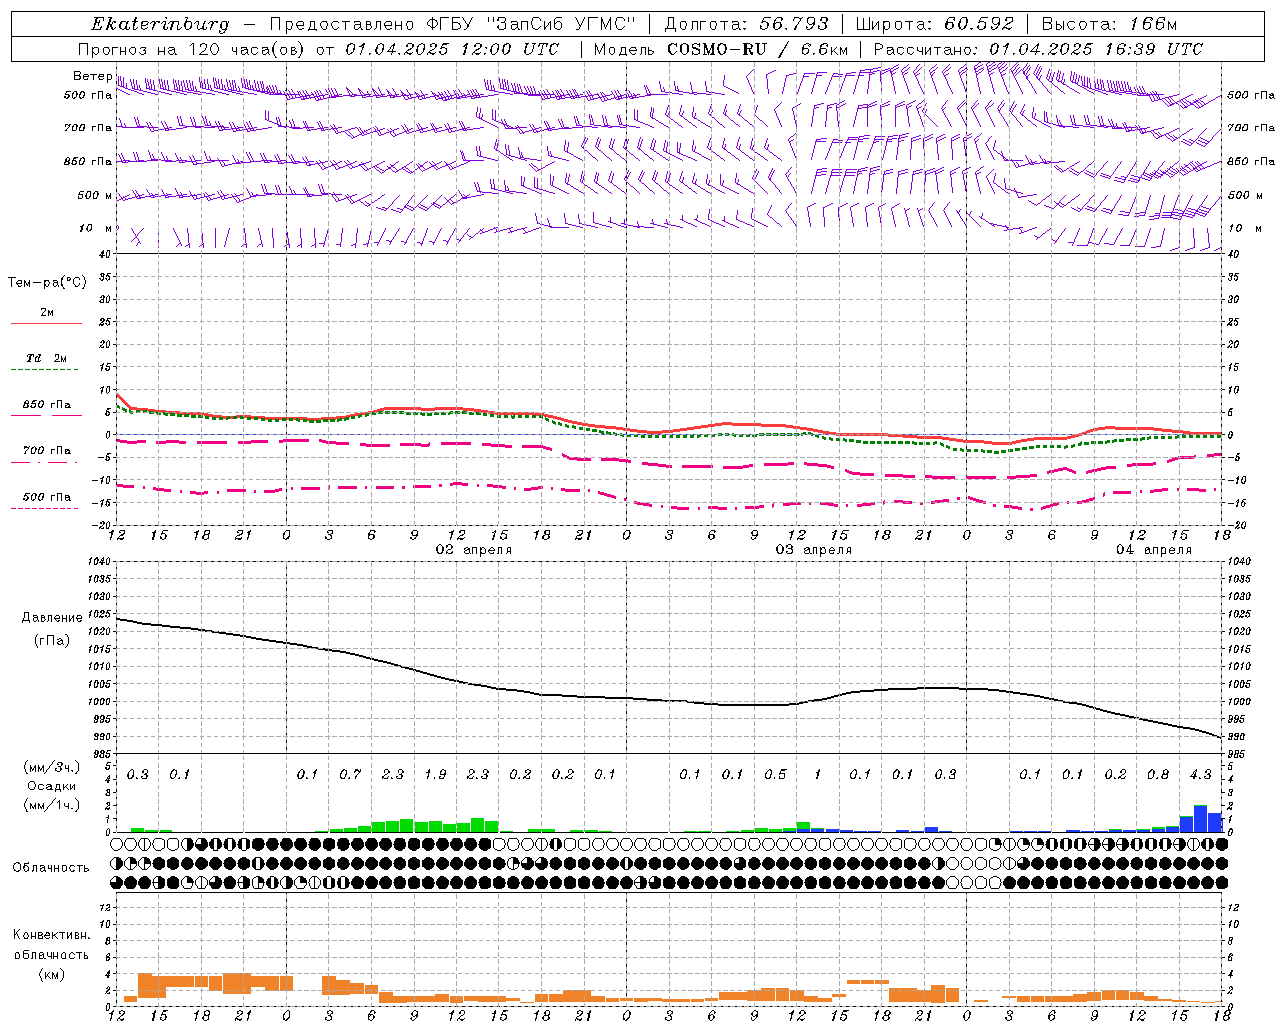Click the black surface pressure curve
The height and width of the screenshot is (1024, 1280).
pyautogui.click(x=668, y=700)
